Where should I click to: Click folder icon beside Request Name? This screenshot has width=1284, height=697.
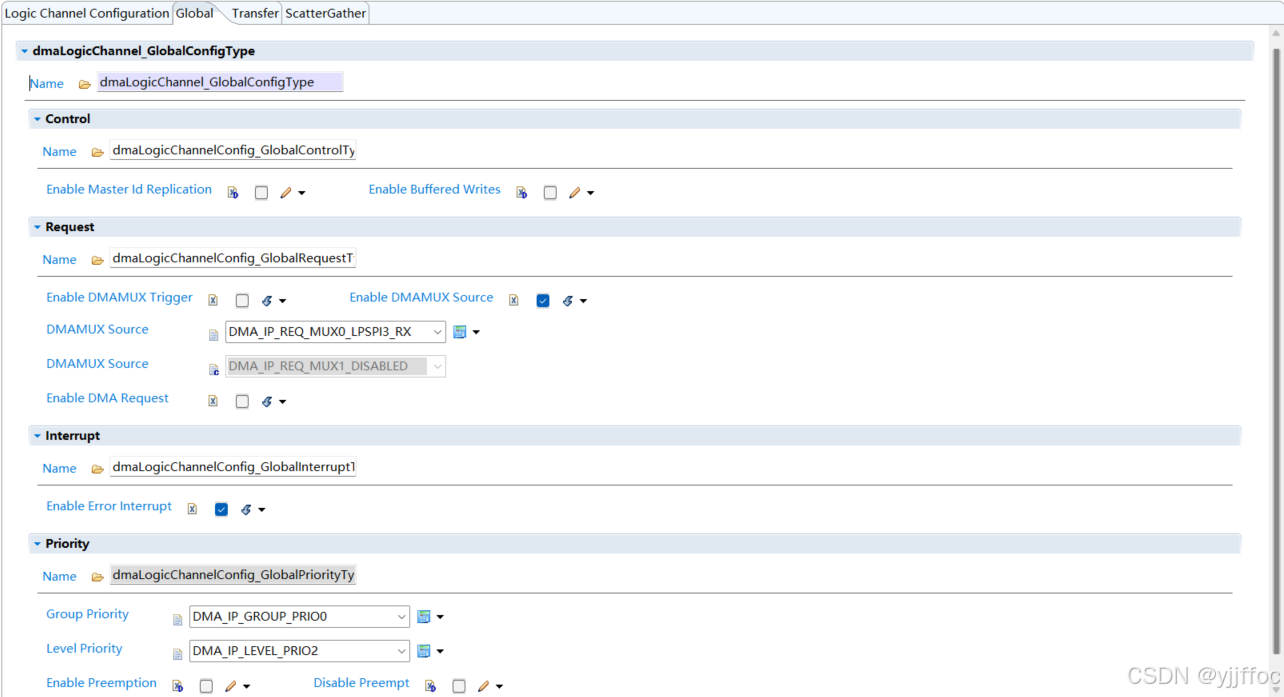97,260
